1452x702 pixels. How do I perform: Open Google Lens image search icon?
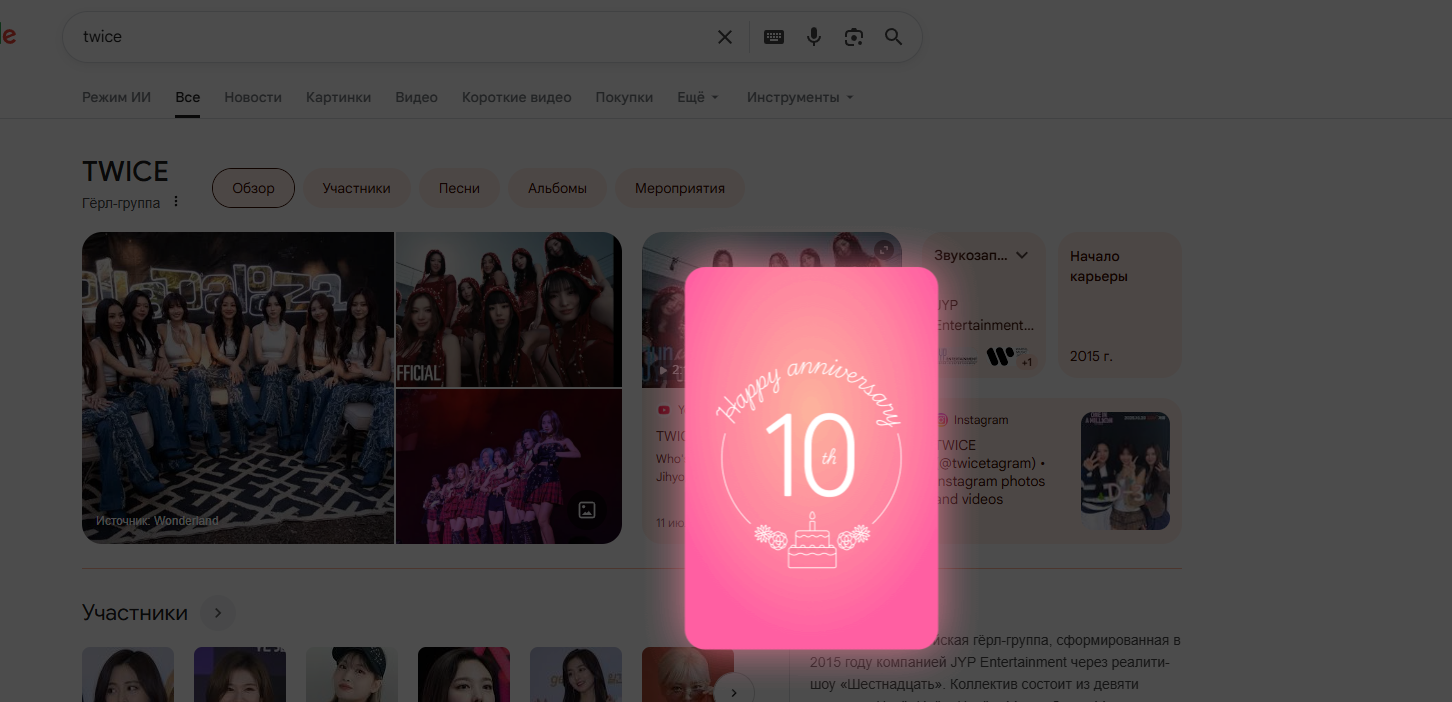coord(854,37)
